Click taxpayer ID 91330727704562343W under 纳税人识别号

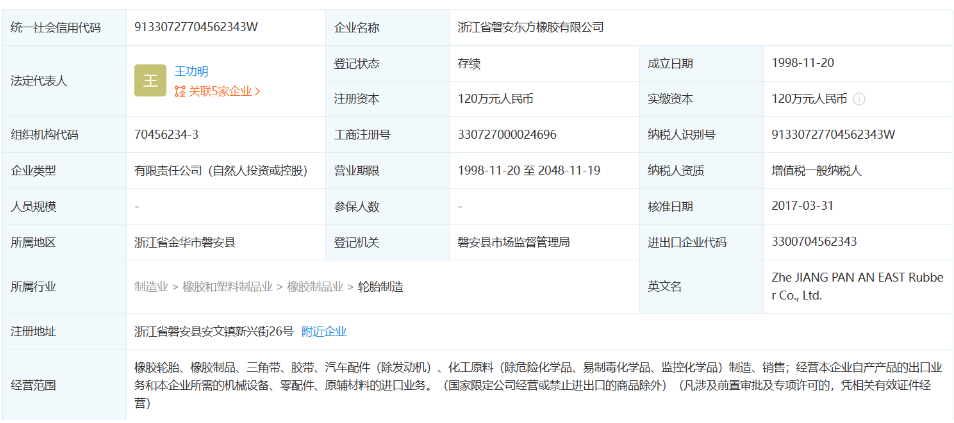tap(833, 135)
